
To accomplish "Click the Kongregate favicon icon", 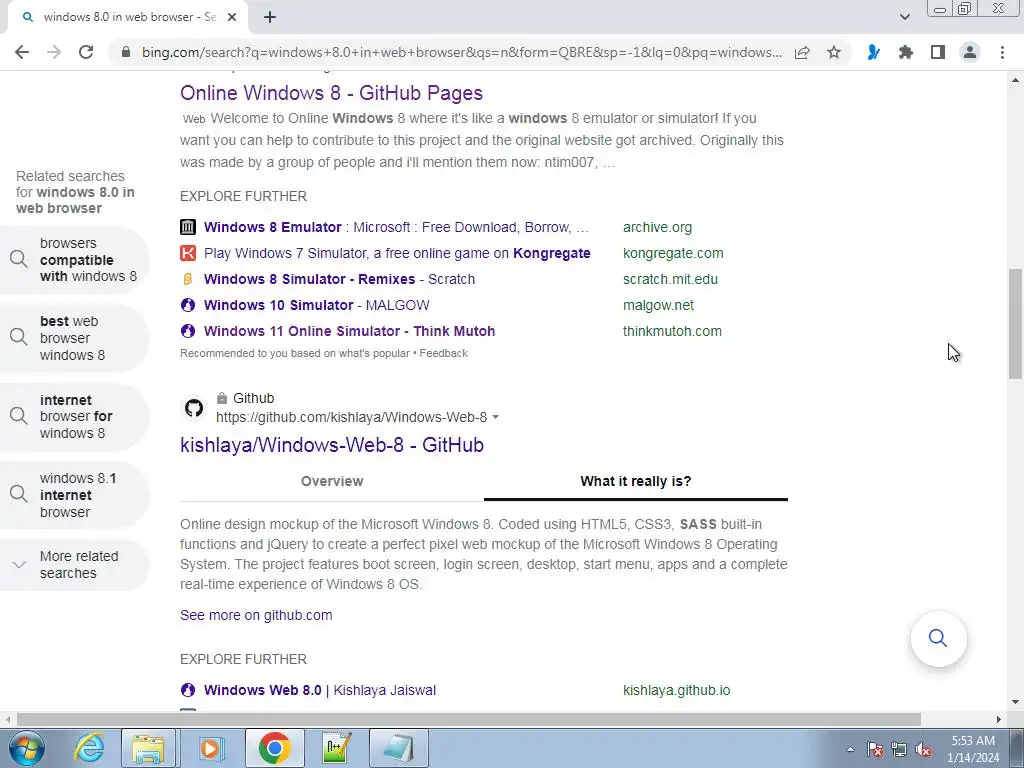I will click(188, 253).
